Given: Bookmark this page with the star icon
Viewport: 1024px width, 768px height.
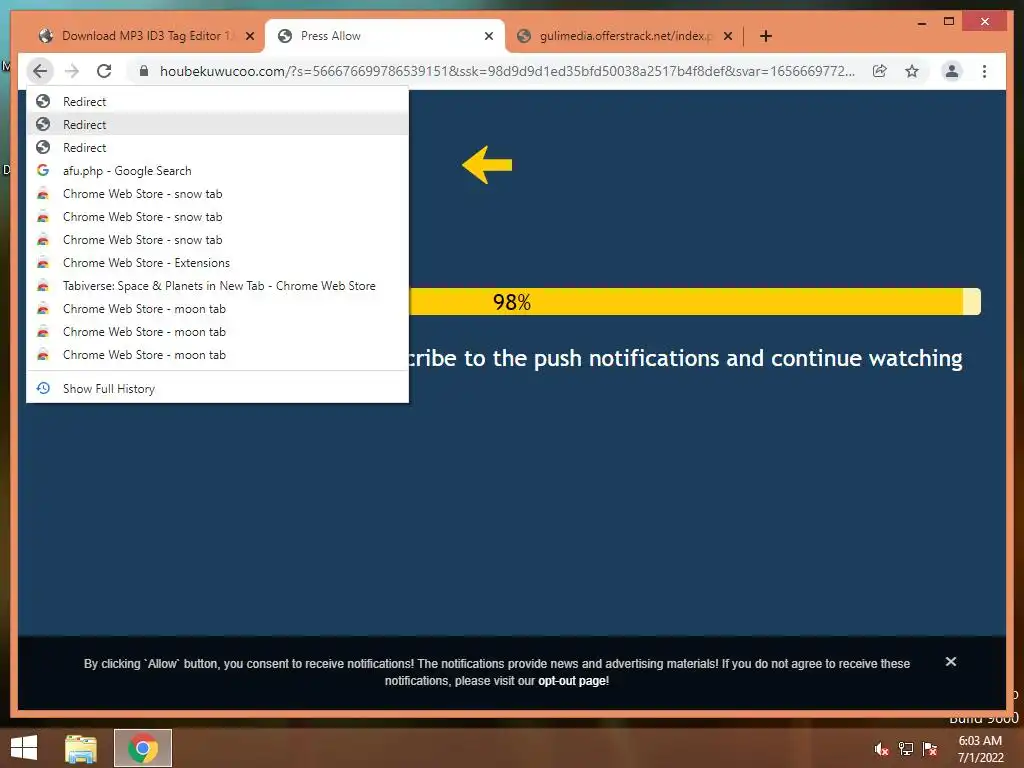Looking at the screenshot, I should [912, 71].
